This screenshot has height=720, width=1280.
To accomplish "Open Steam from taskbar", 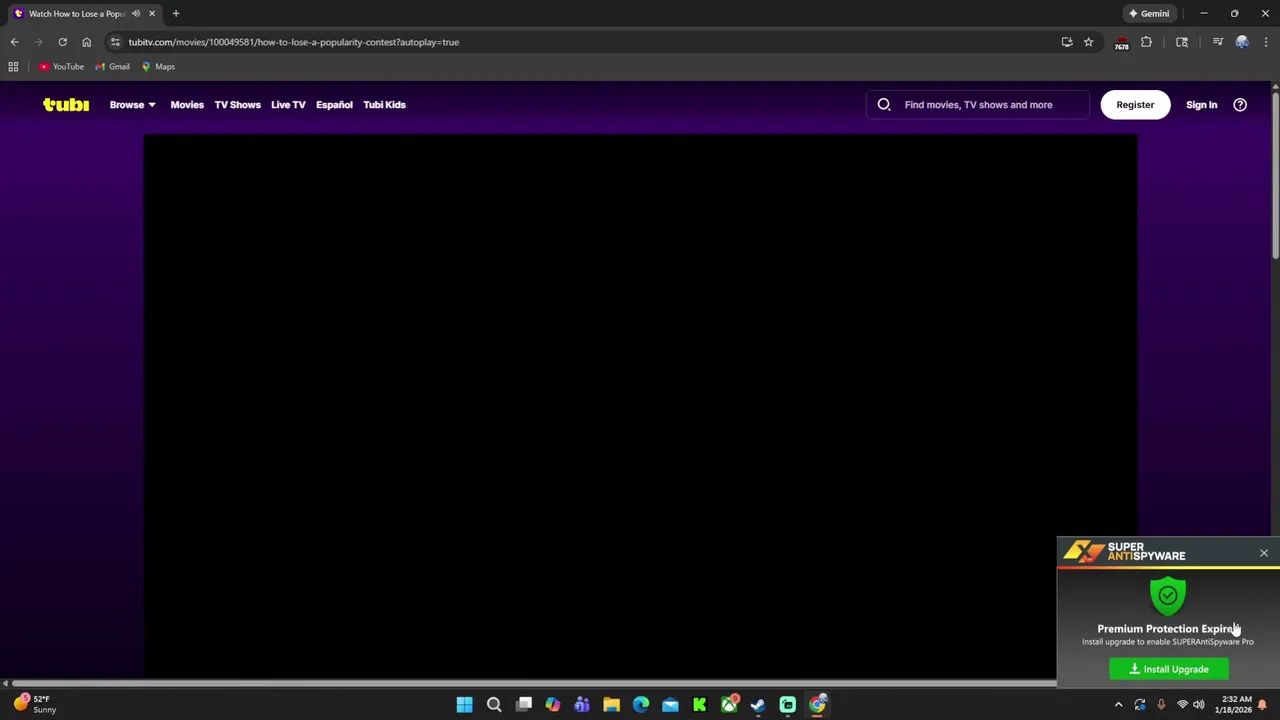I will [758, 705].
